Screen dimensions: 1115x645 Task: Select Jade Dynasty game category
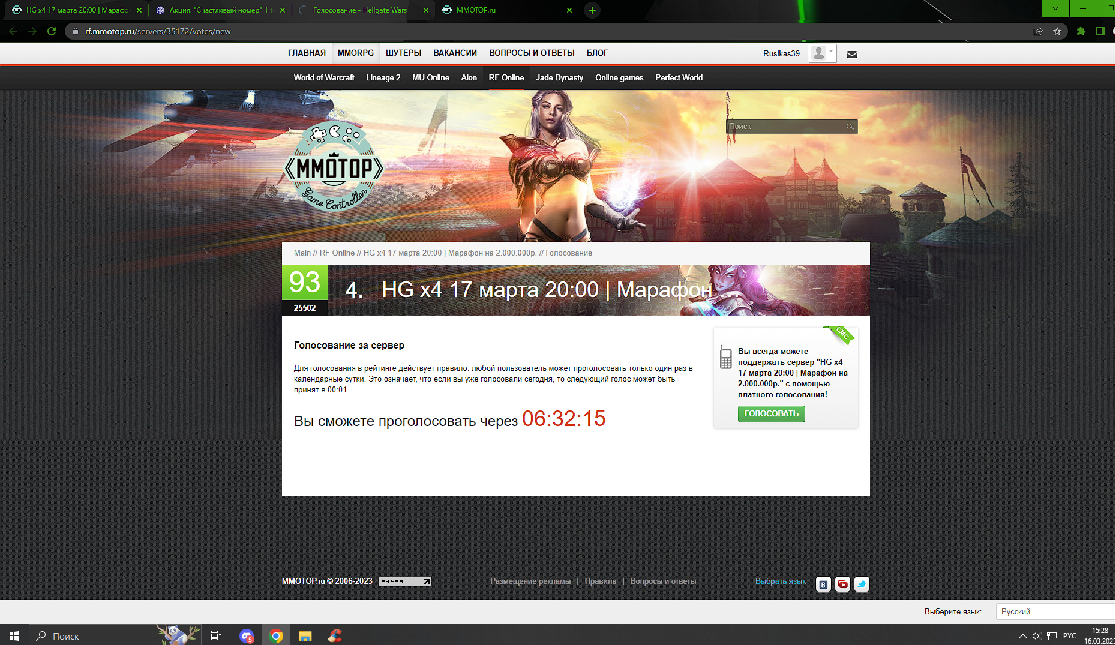tap(560, 78)
